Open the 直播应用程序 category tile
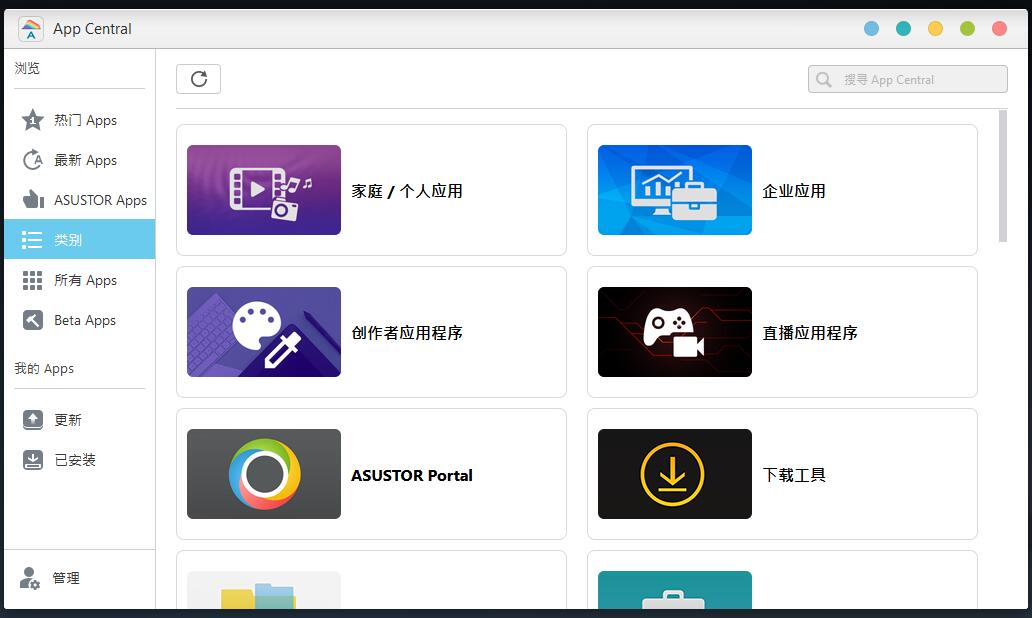This screenshot has height=618, width=1032. point(781,332)
